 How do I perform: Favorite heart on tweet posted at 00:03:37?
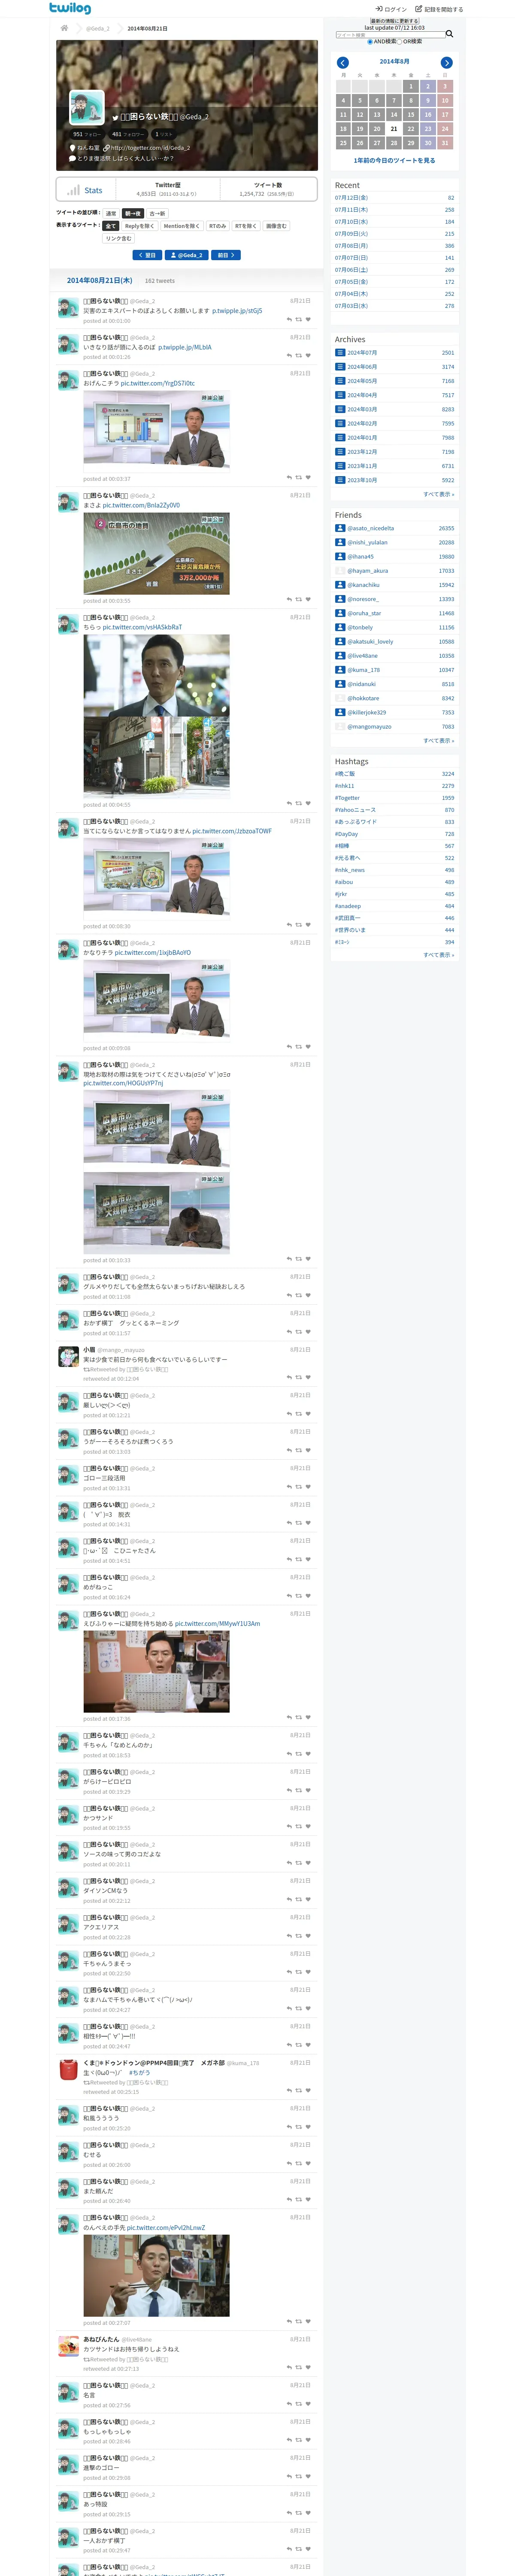[308, 478]
